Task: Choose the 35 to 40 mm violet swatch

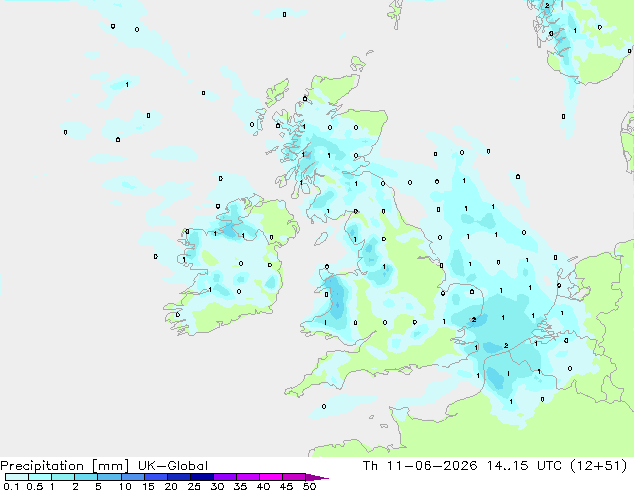Action: [x=248, y=477]
